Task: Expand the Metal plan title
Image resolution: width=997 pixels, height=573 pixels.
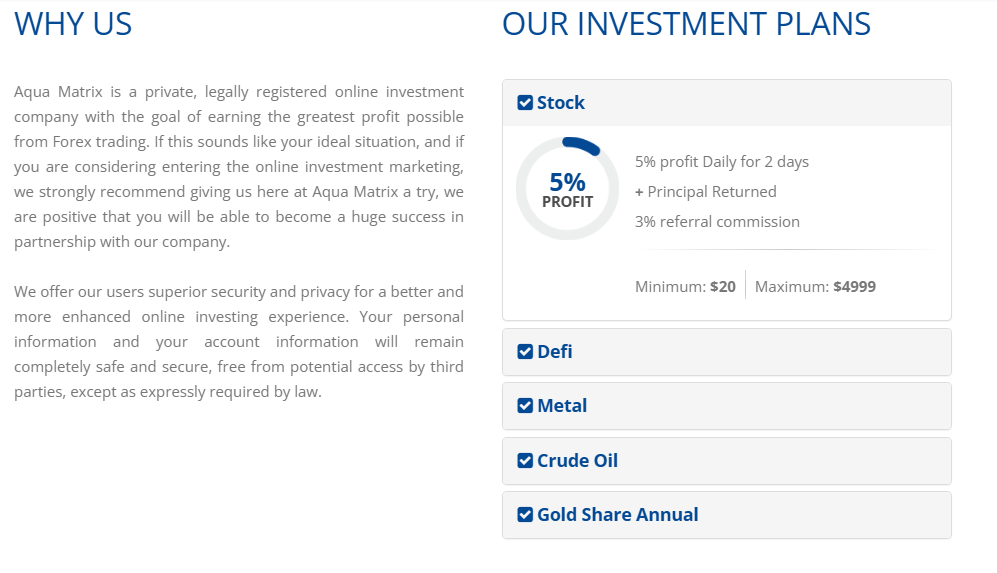Action: [562, 406]
